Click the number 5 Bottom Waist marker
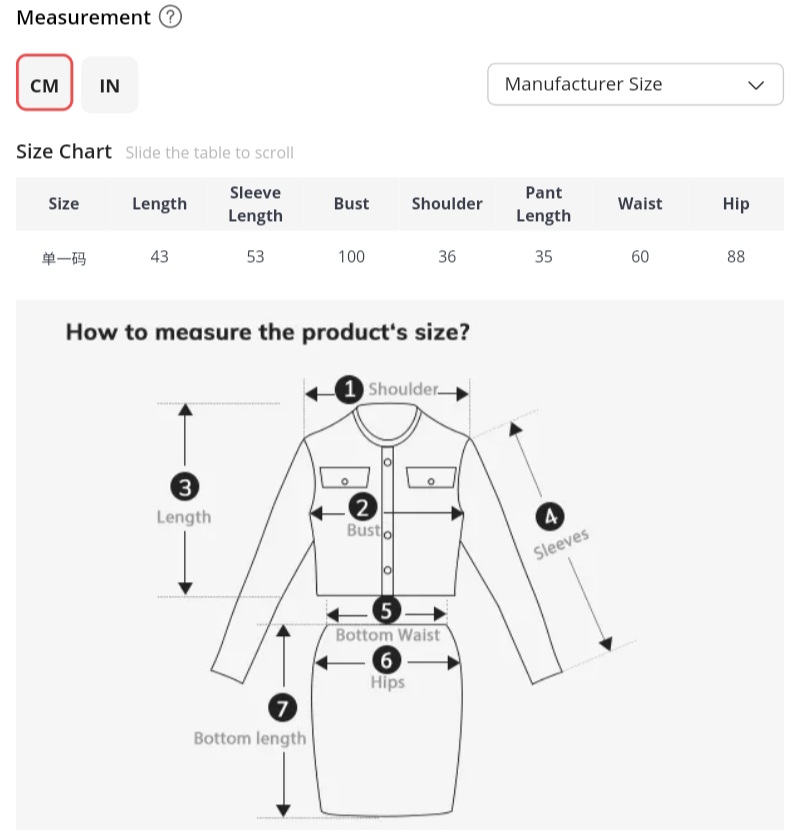This screenshot has width=800, height=830. 386,610
